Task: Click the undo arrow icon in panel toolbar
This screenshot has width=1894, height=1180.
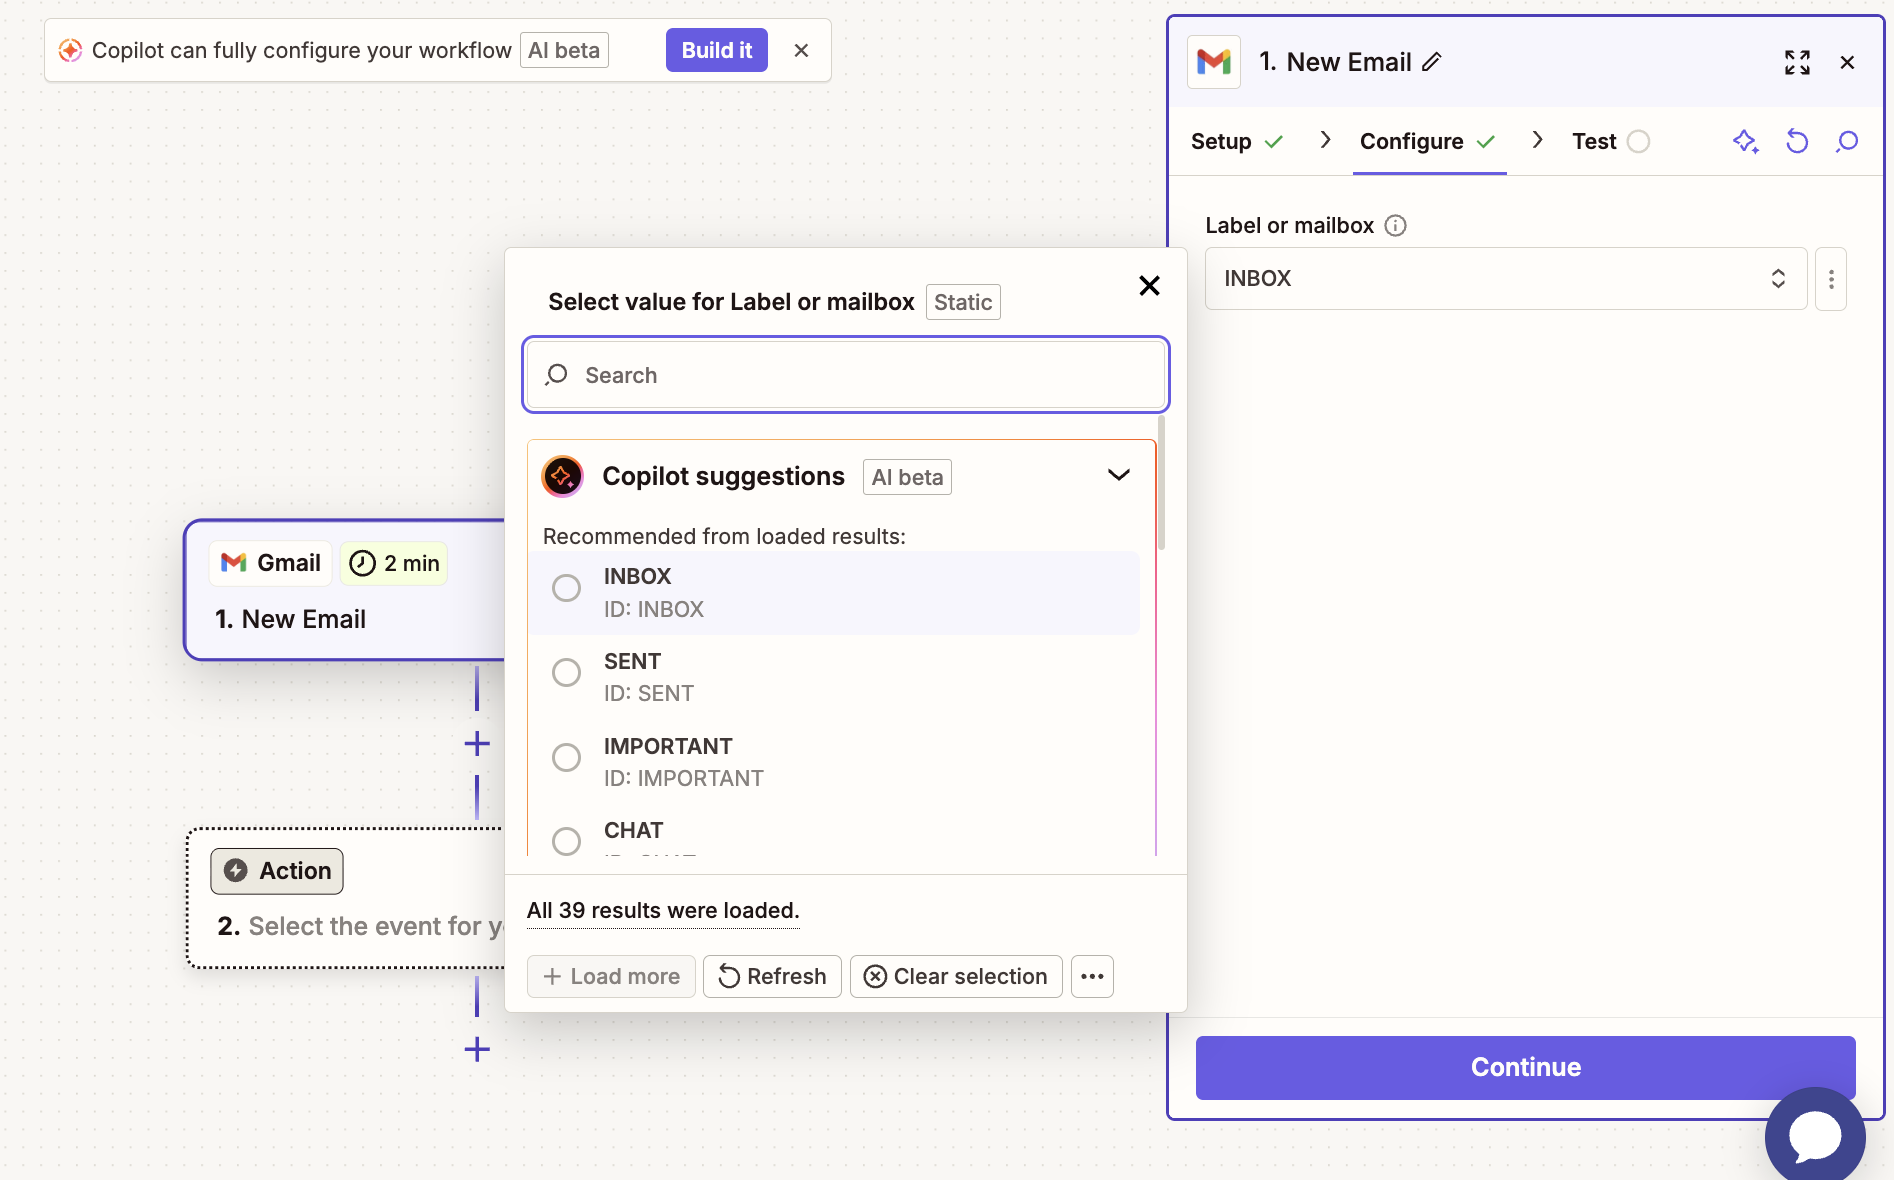Action: tap(1797, 141)
